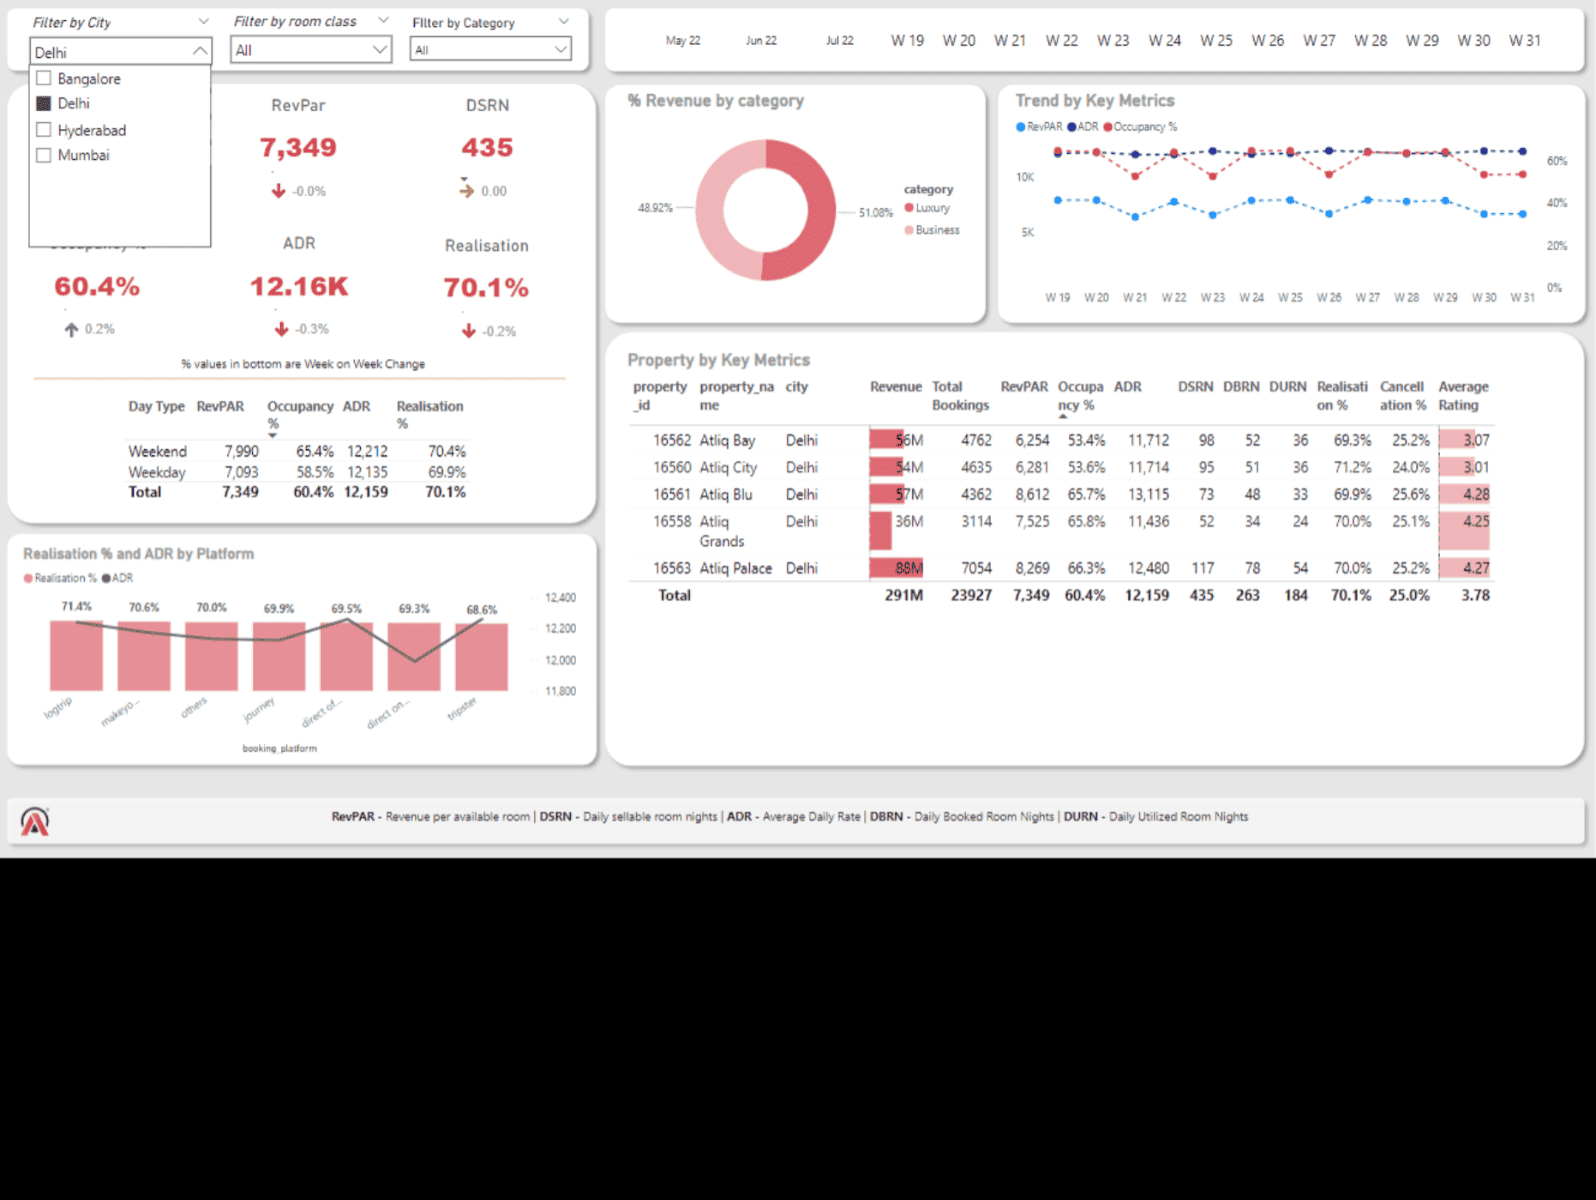Click the right arrow beneath DSRN 435
The height and width of the screenshot is (1200, 1596).
click(x=466, y=191)
